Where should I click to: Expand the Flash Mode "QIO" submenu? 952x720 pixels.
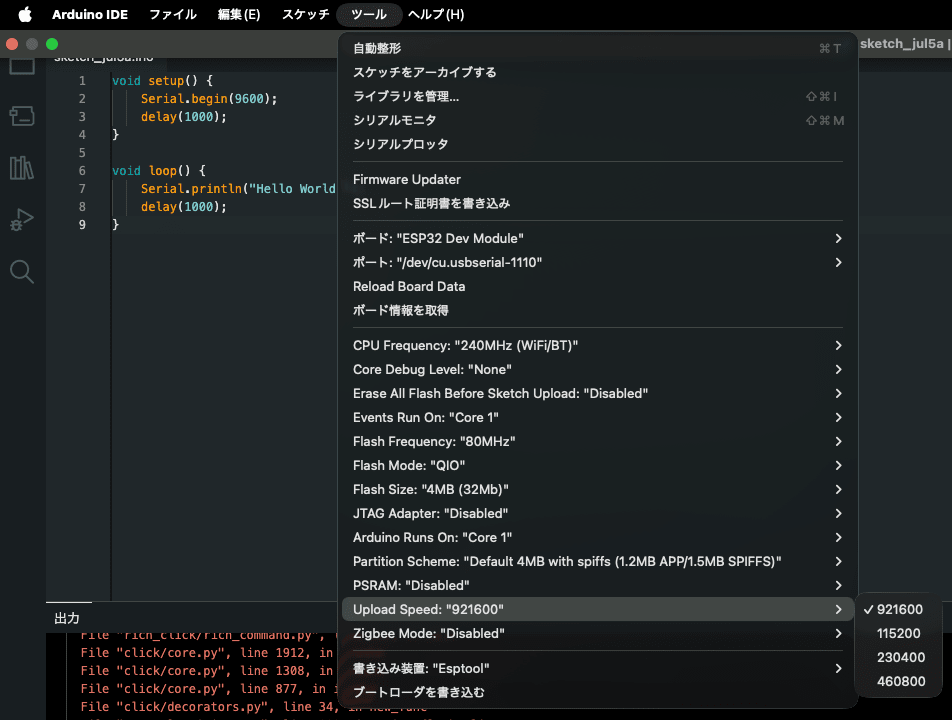click(x=598, y=465)
